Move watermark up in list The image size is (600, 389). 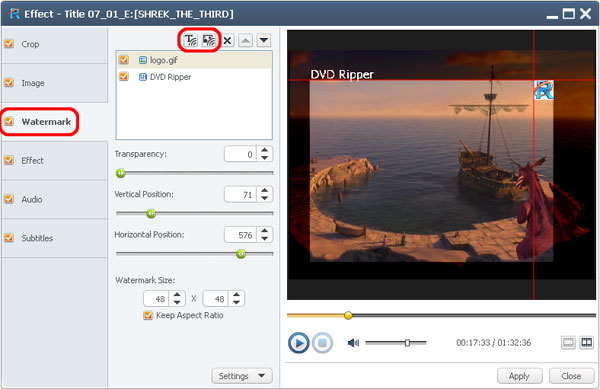pyautogui.click(x=245, y=40)
